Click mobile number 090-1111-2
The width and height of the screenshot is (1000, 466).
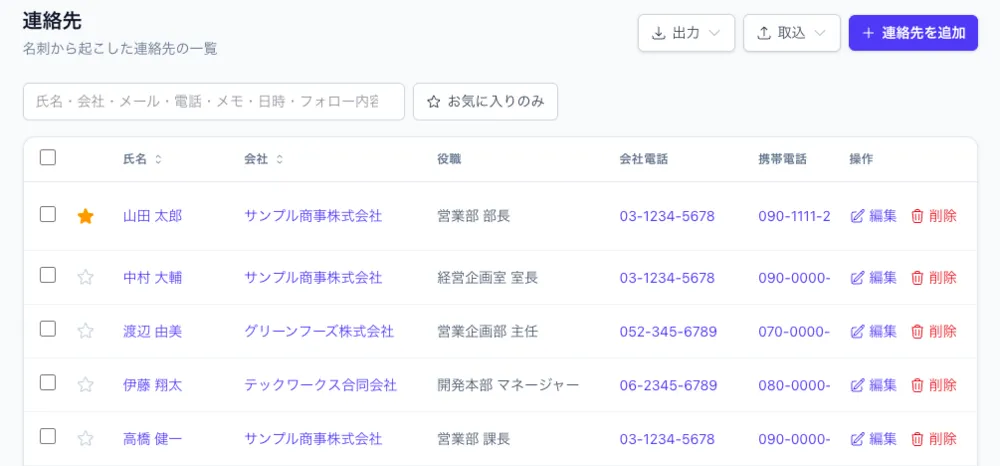[794, 216]
